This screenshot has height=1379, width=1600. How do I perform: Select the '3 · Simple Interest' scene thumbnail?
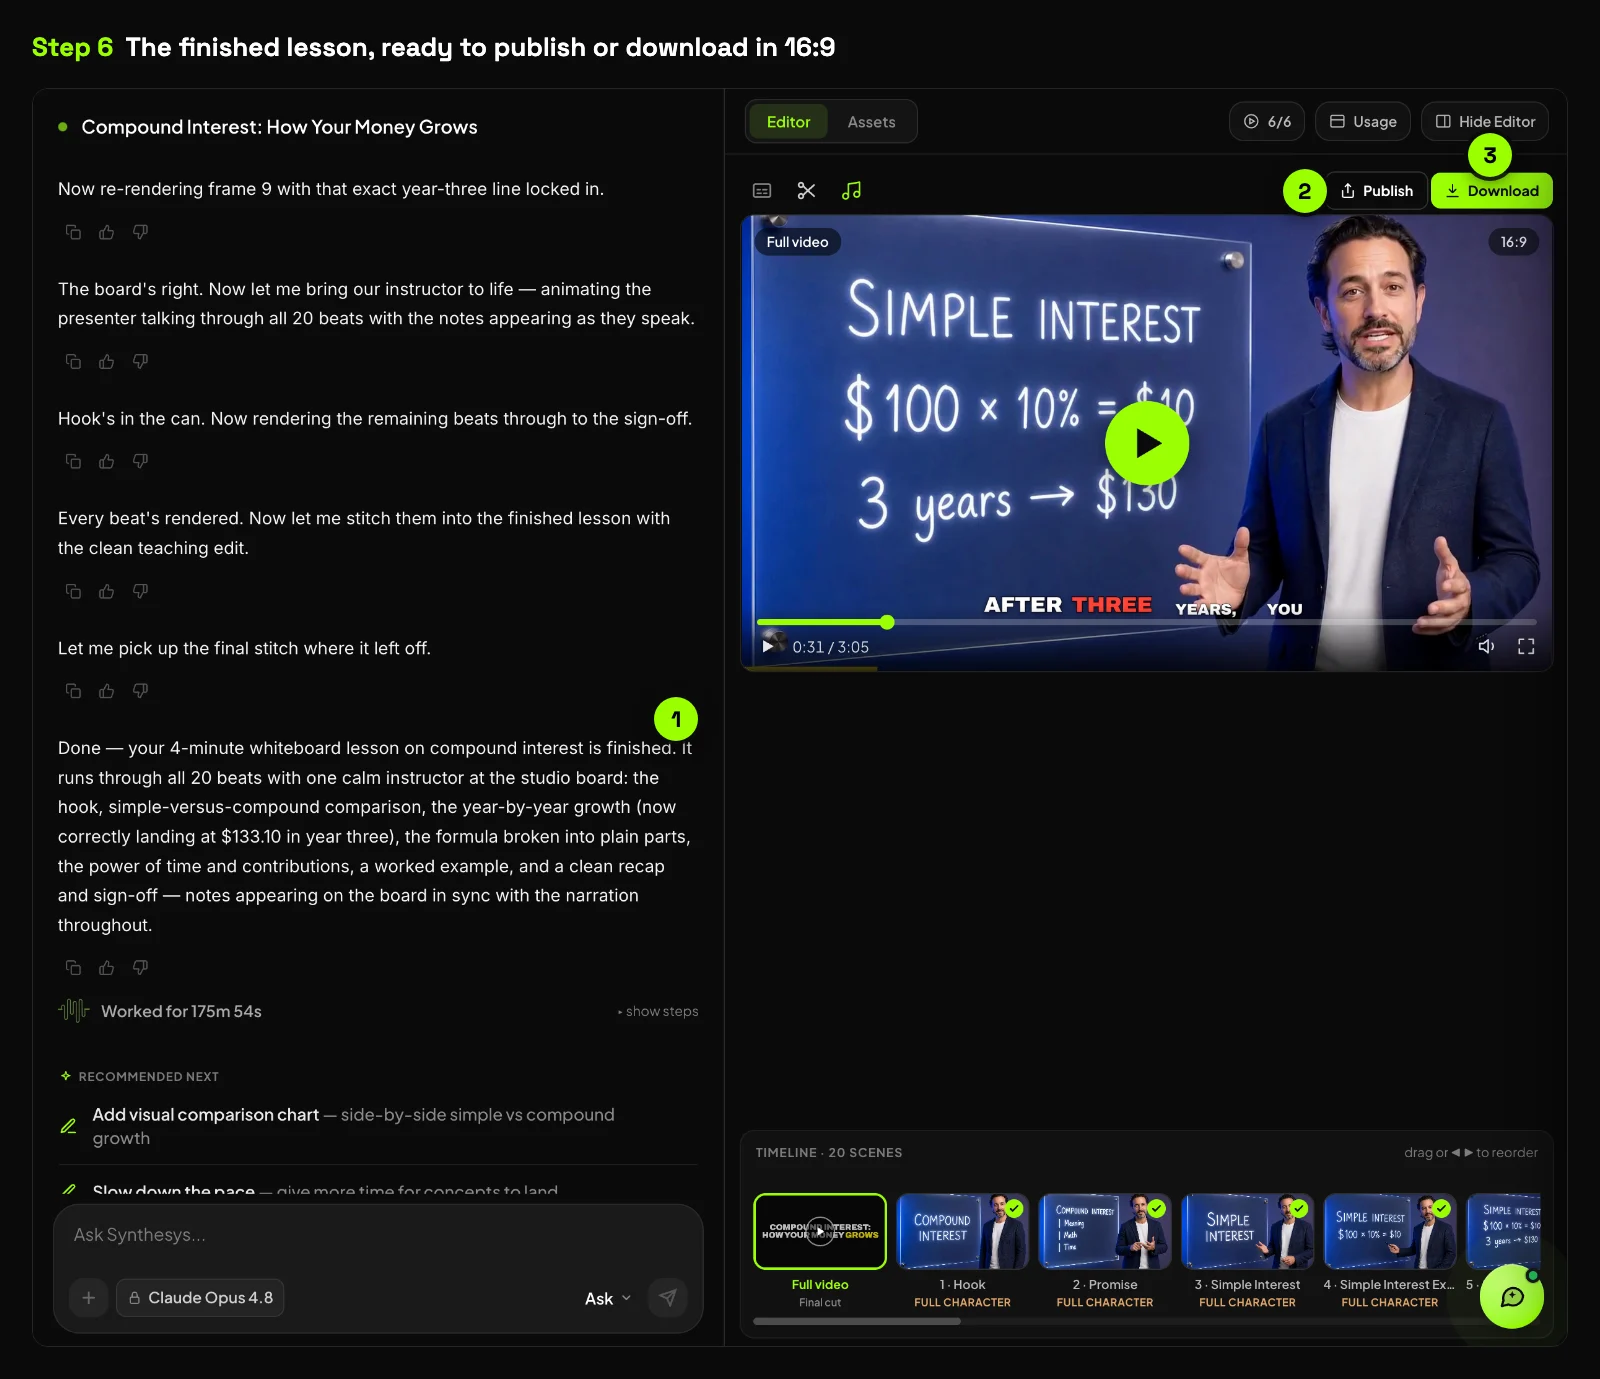(x=1247, y=1231)
